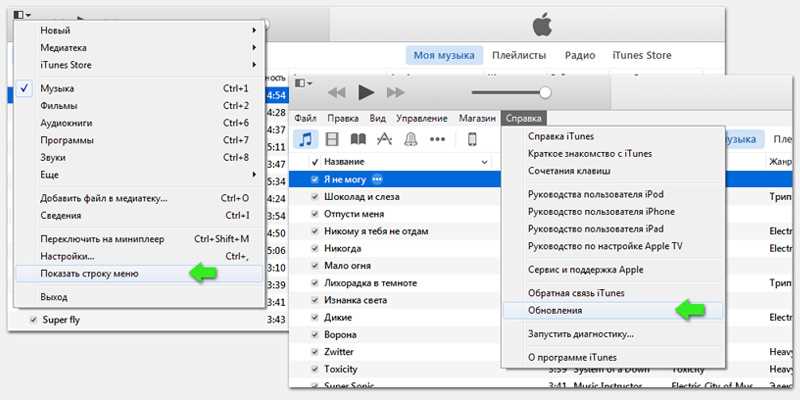
Task: Expand the iTunes Store submenu
Action: 140,65
